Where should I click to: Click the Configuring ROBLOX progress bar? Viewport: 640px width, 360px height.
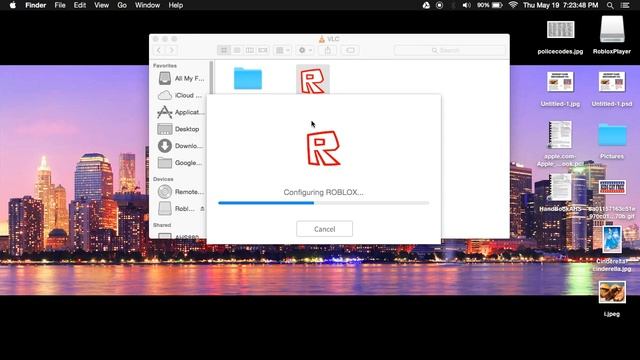tap(324, 203)
